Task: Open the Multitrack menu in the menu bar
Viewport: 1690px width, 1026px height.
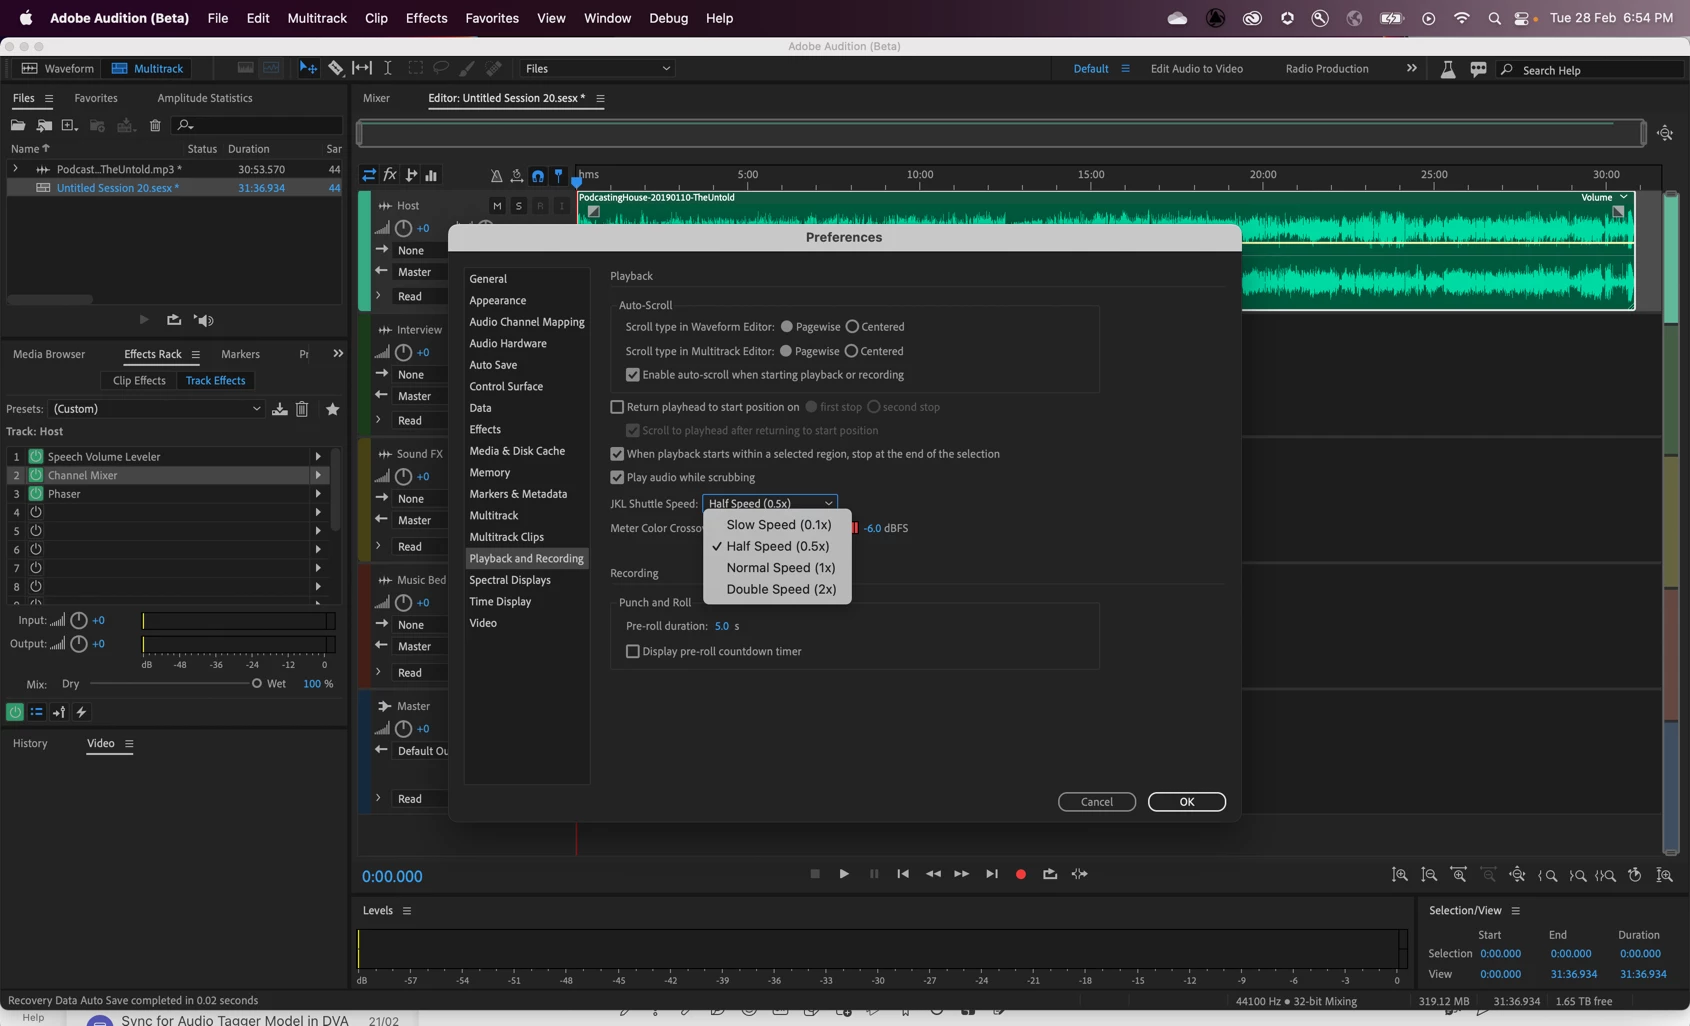Action: click(x=317, y=18)
